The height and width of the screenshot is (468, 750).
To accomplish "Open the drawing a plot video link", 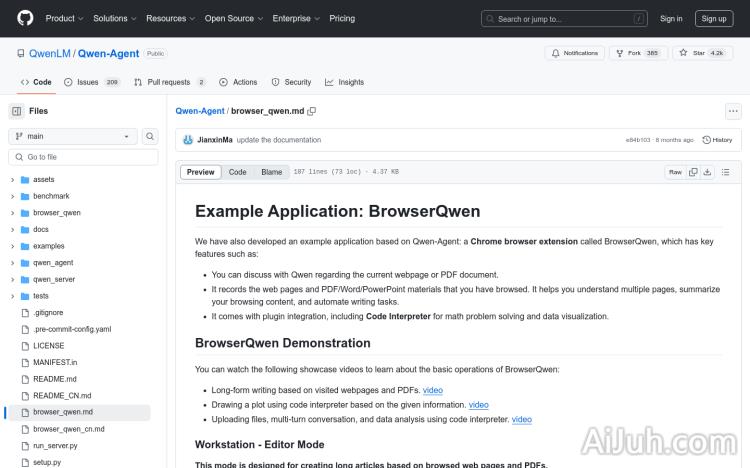I will coord(478,405).
